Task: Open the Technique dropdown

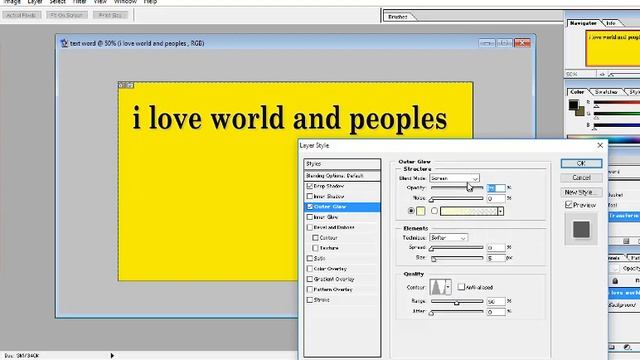Action: pos(448,238)
